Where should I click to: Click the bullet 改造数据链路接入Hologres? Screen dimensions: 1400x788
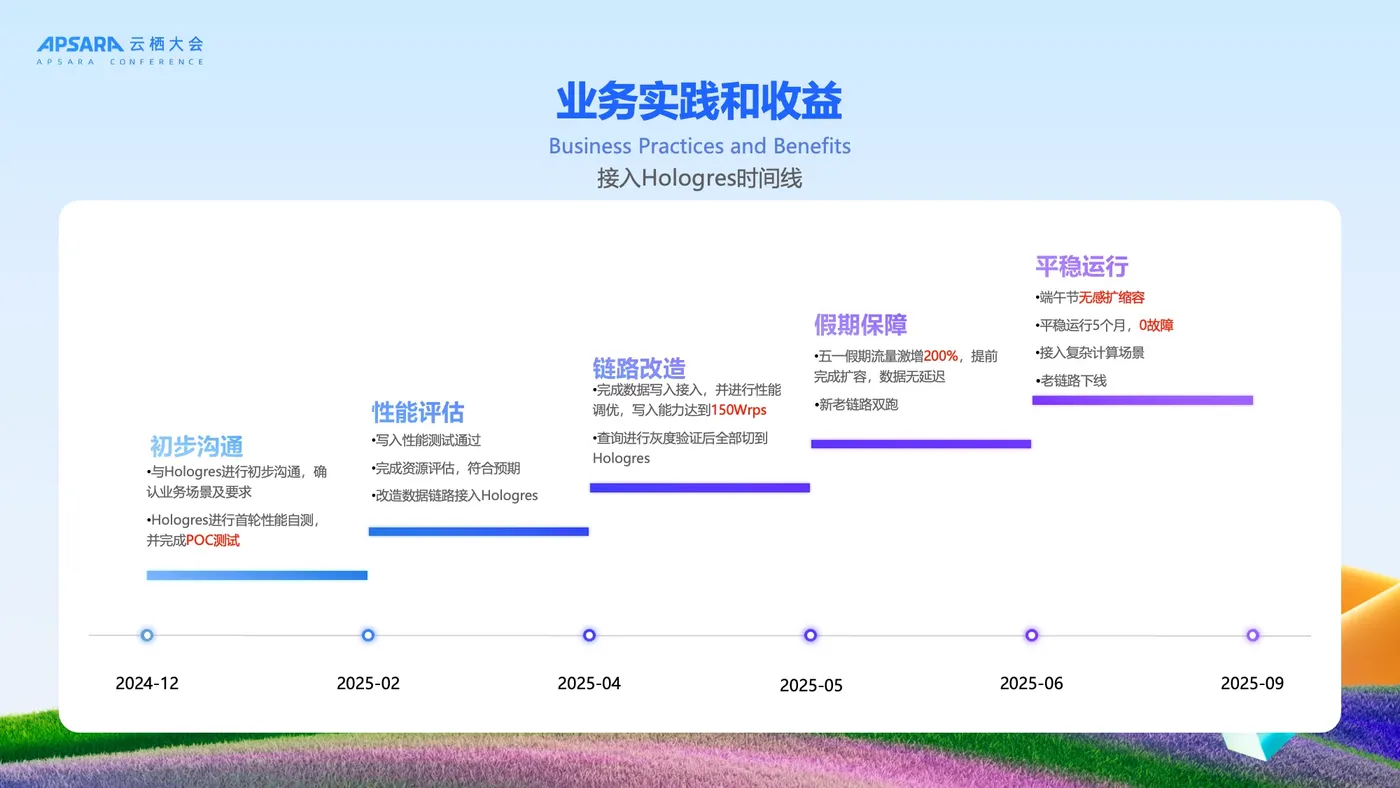tap(454, 495)
